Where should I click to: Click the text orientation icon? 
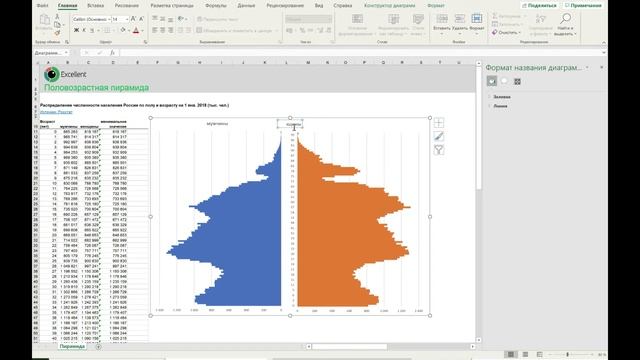pyautogui.click(x=181, y=19)
